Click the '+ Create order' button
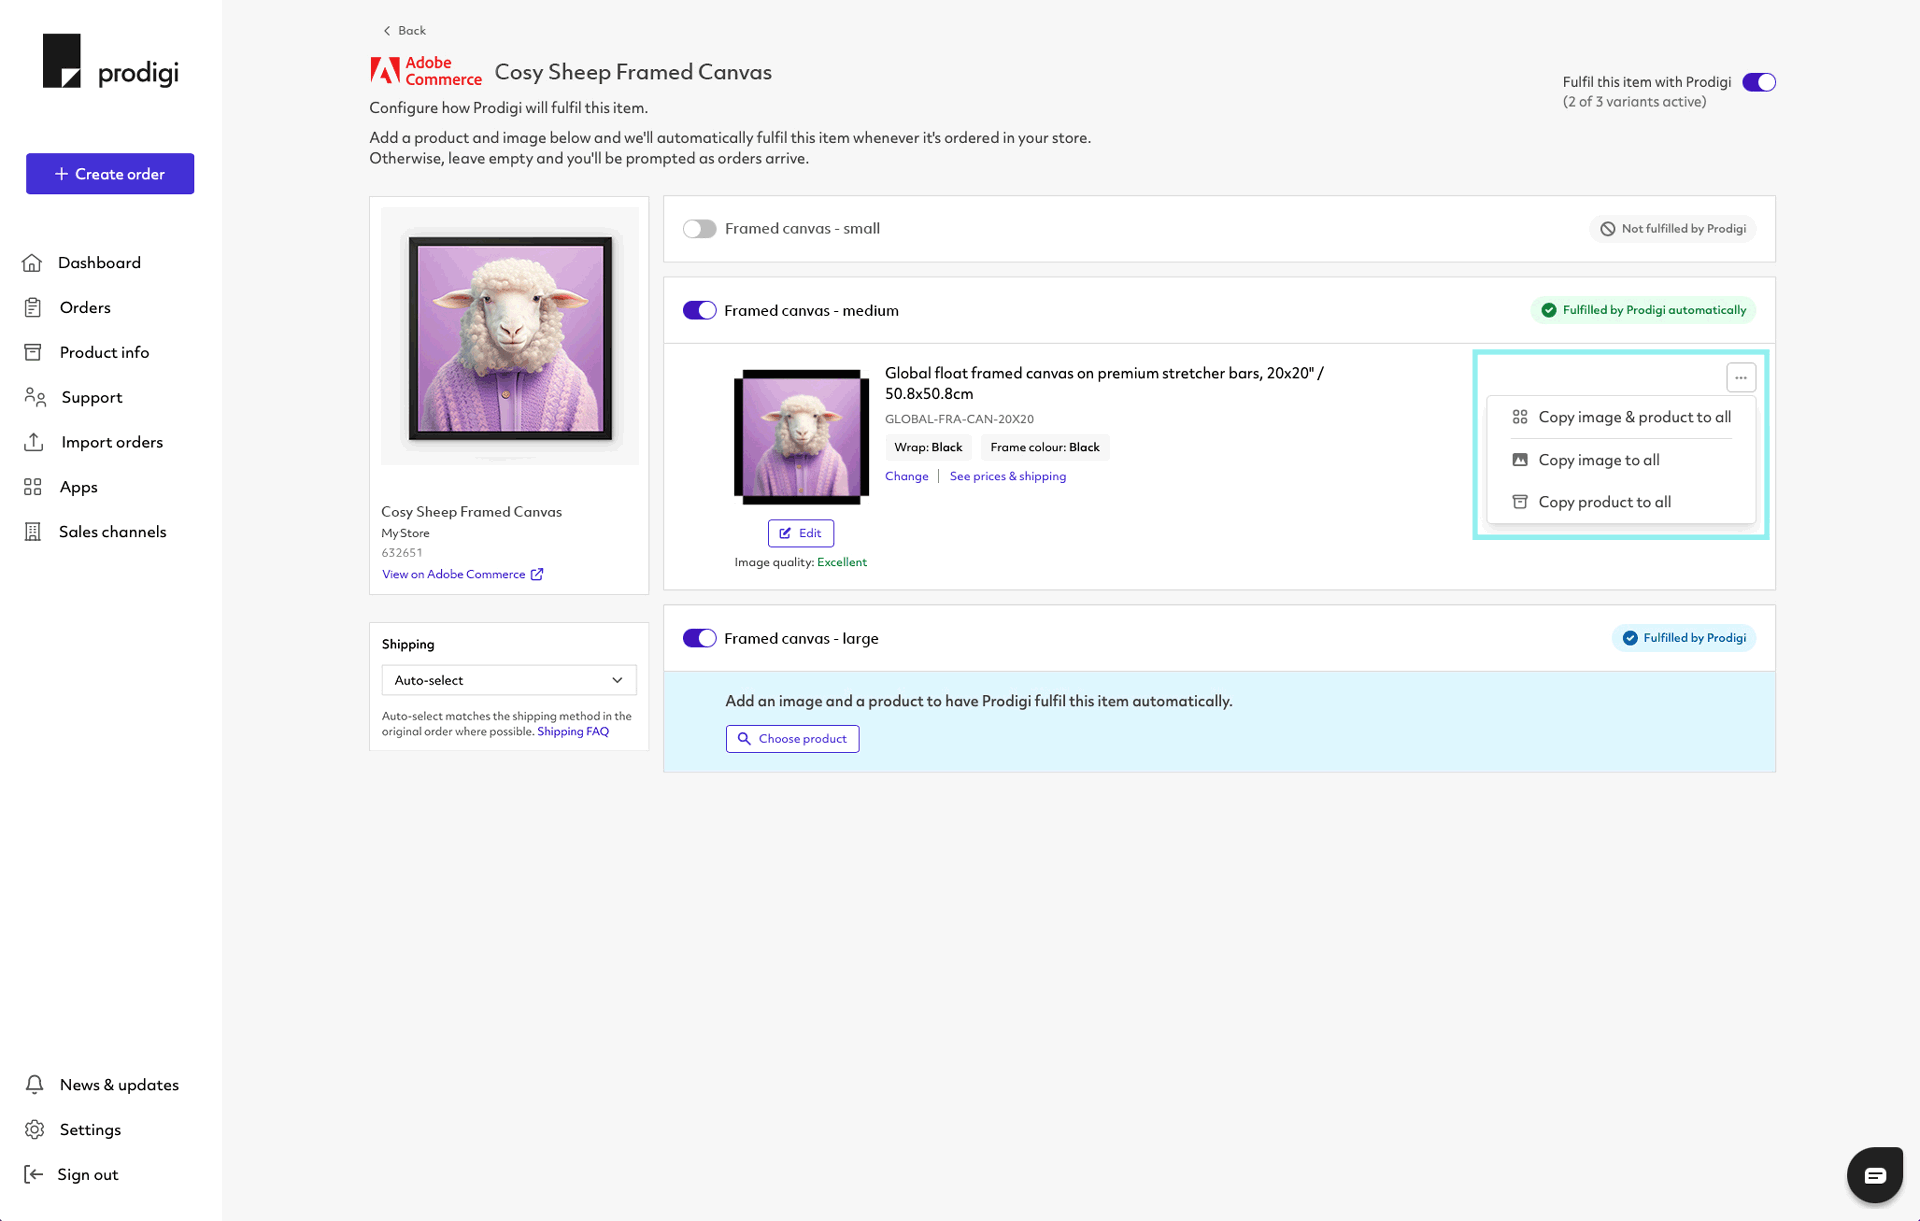1920x1221 pixels. [x=109, y=173]
